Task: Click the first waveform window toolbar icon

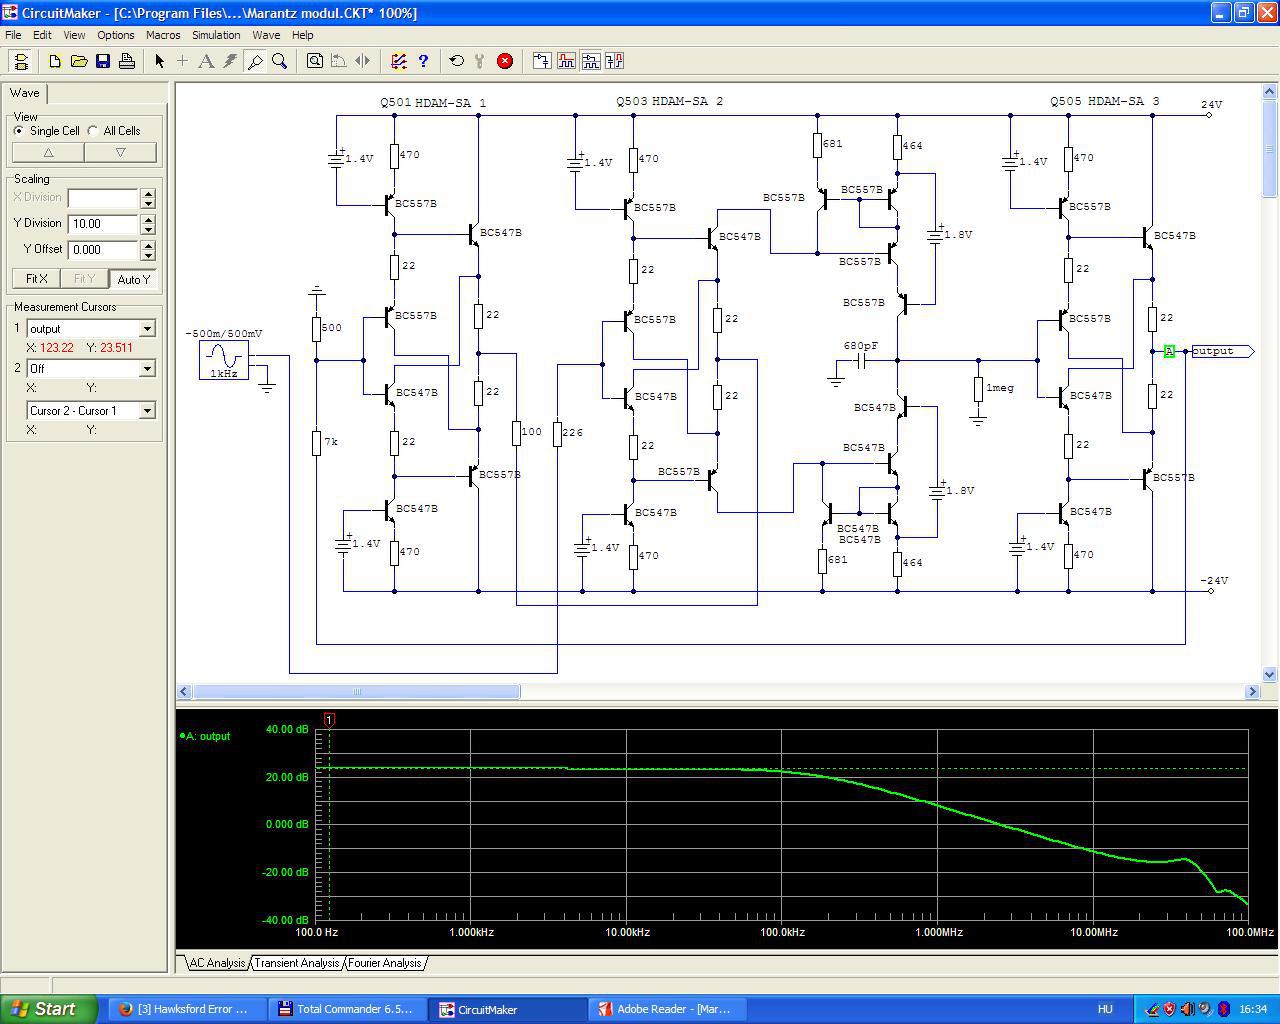Action: pyautogui.click(x=542, y=61)
